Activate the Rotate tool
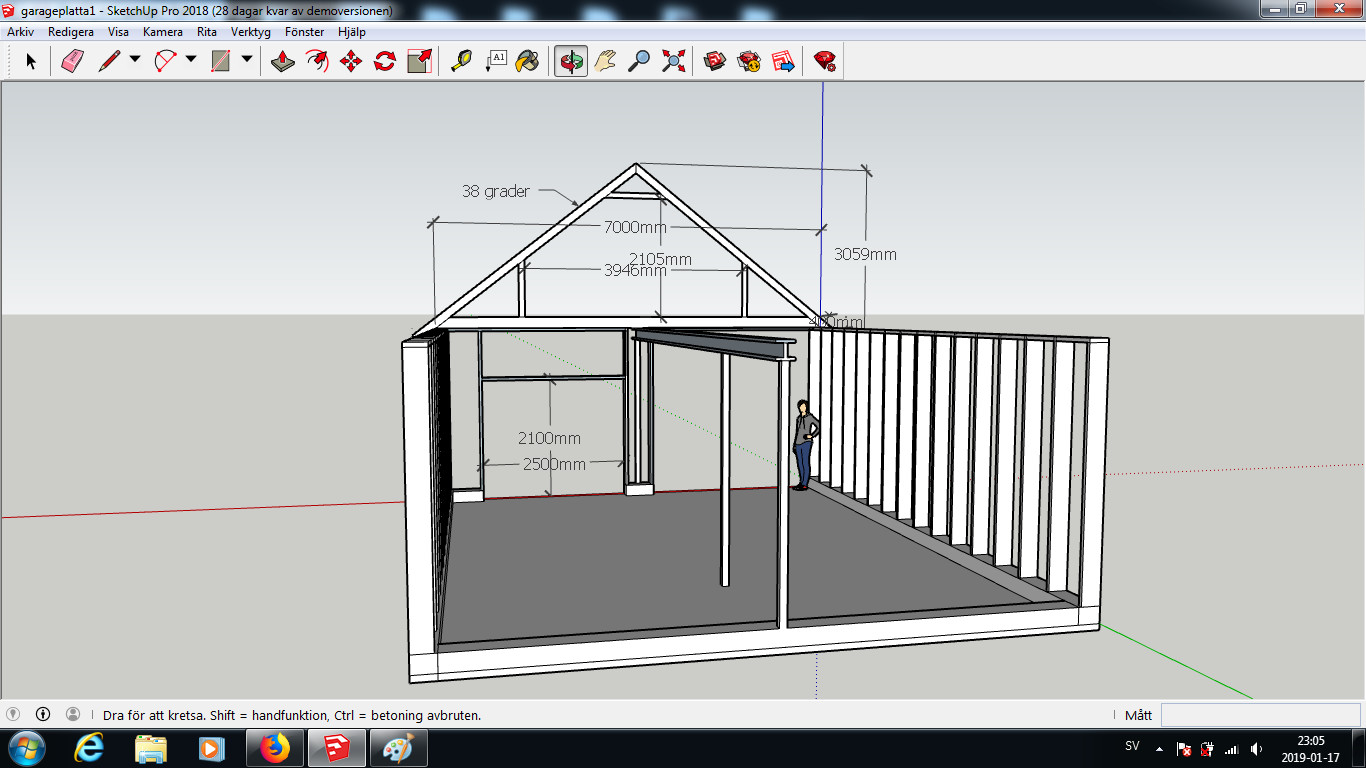 [385, 62]
